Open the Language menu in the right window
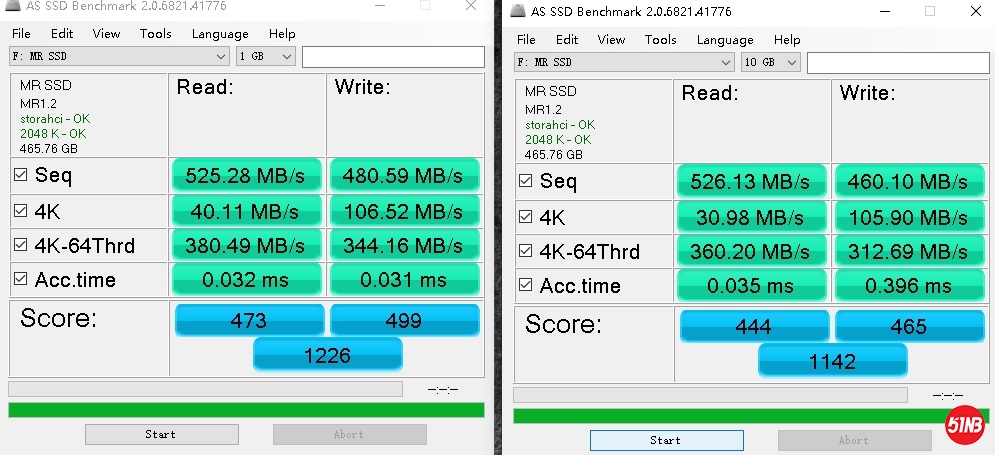The height and width of the screenshot is (455, 995). pyautogui.click(x=724, y=39)
